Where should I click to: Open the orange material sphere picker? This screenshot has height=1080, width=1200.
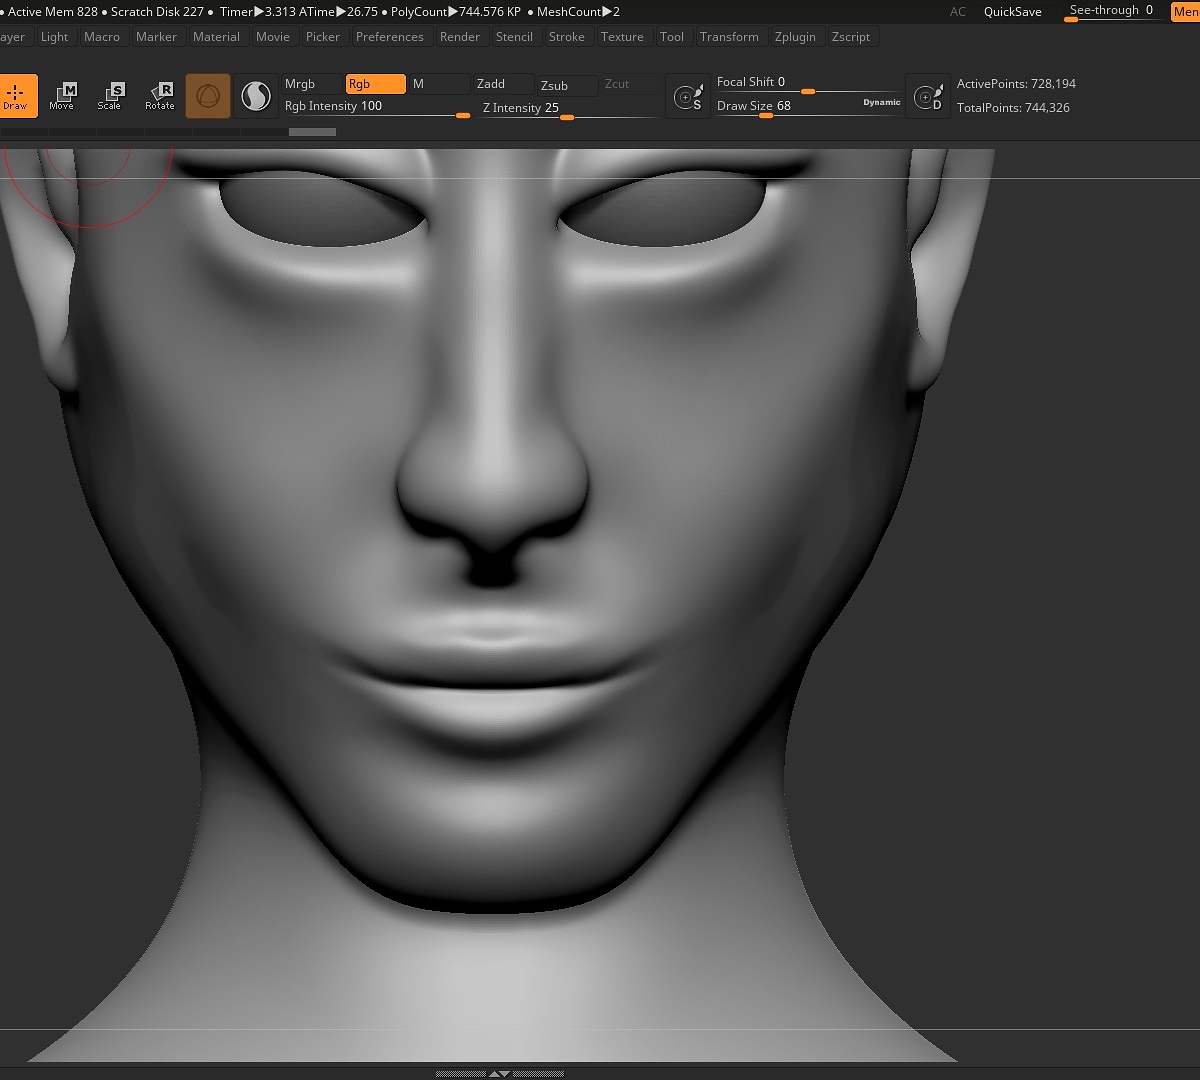point(208,96)
